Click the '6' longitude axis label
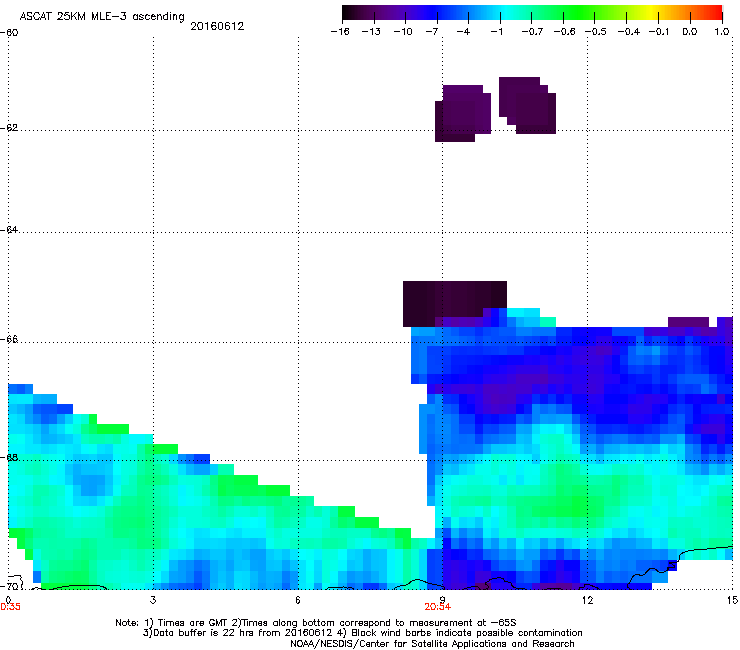 [x=298, y=600]
